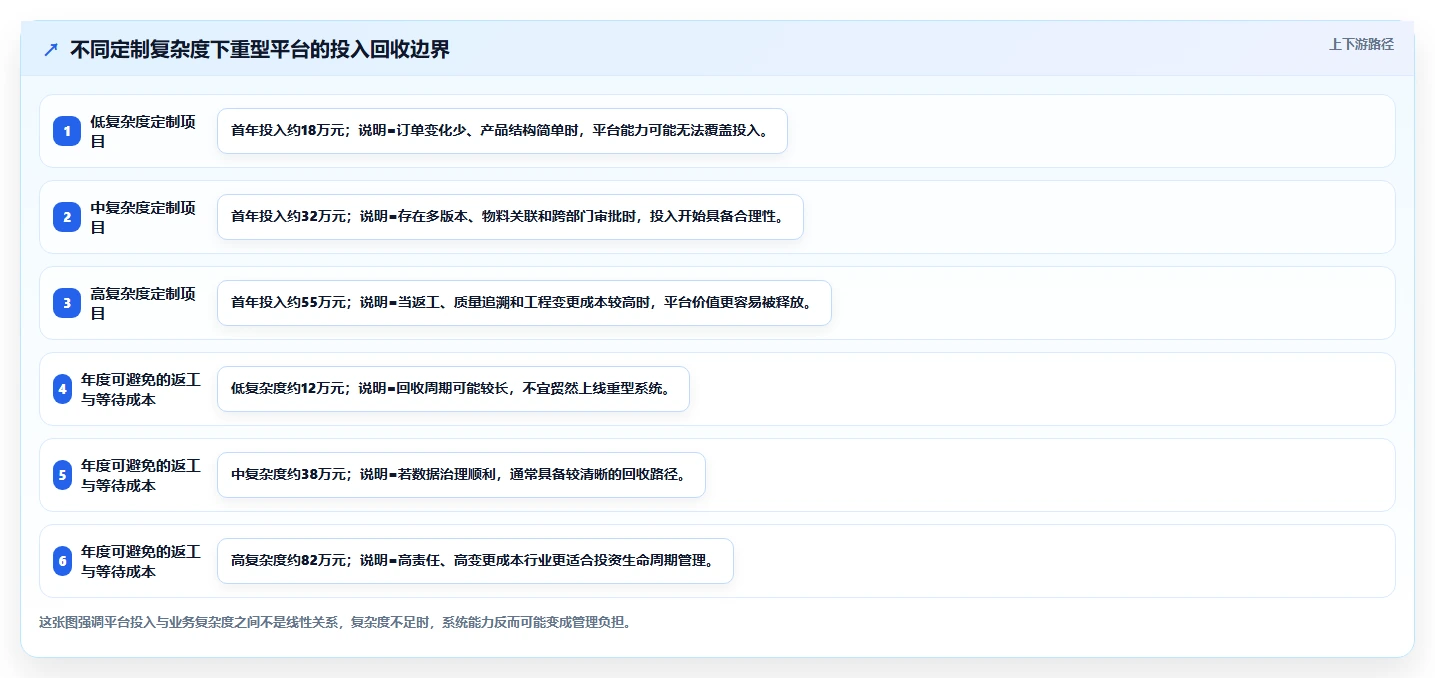Image resolution: width=1435 pixels, height=678 pixels.
Task: Click number badge 1
Action: tap(67, 131)
